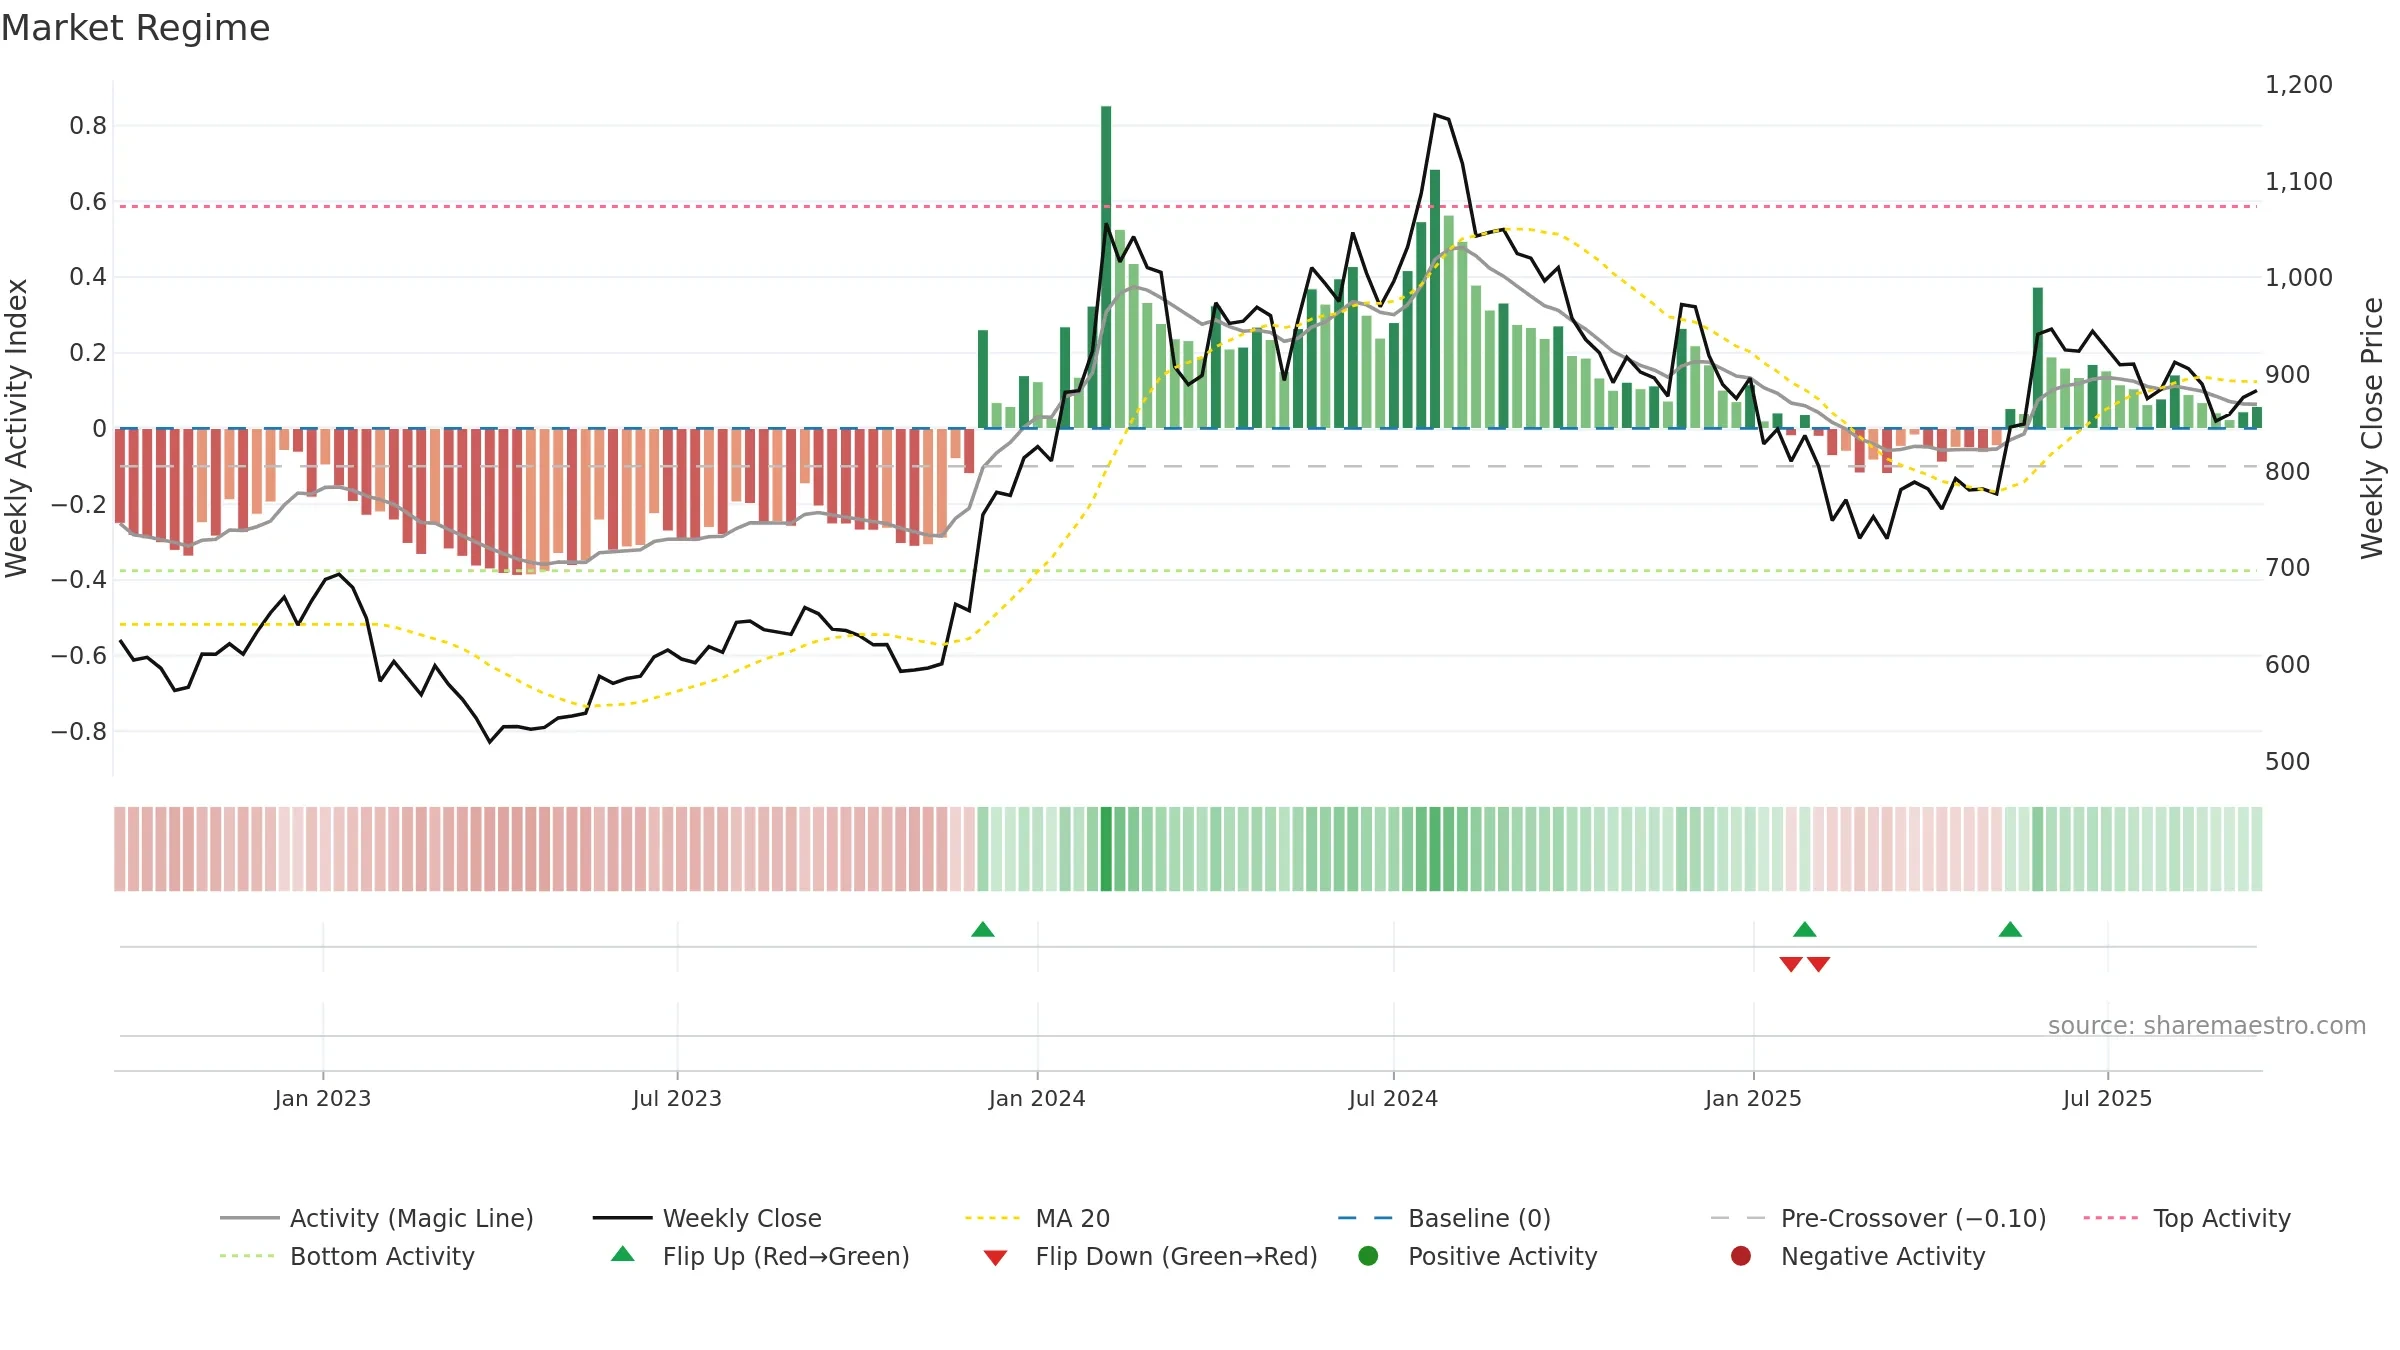The height and width of the screenshot is (1350, 2400).
Task: Toggle Flip Down (Green→Red) legend entry
Action: coord(1150,1256)
